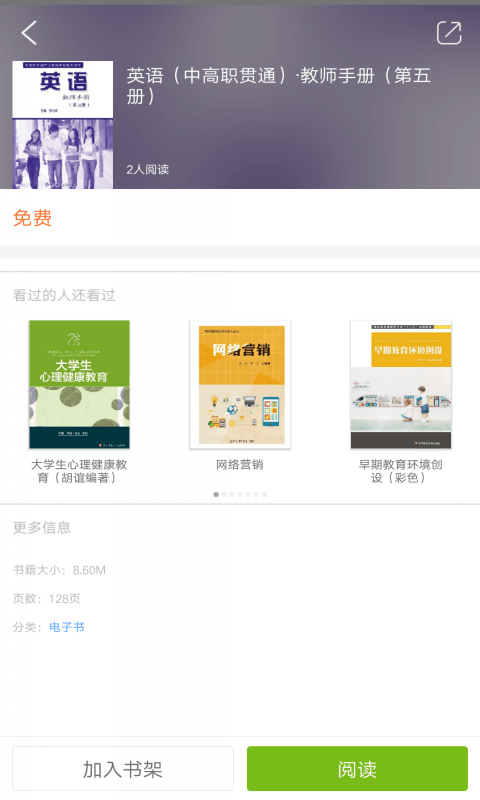
Task: Tap the 2人阅读 reader count
Action: tap(148, 169)
